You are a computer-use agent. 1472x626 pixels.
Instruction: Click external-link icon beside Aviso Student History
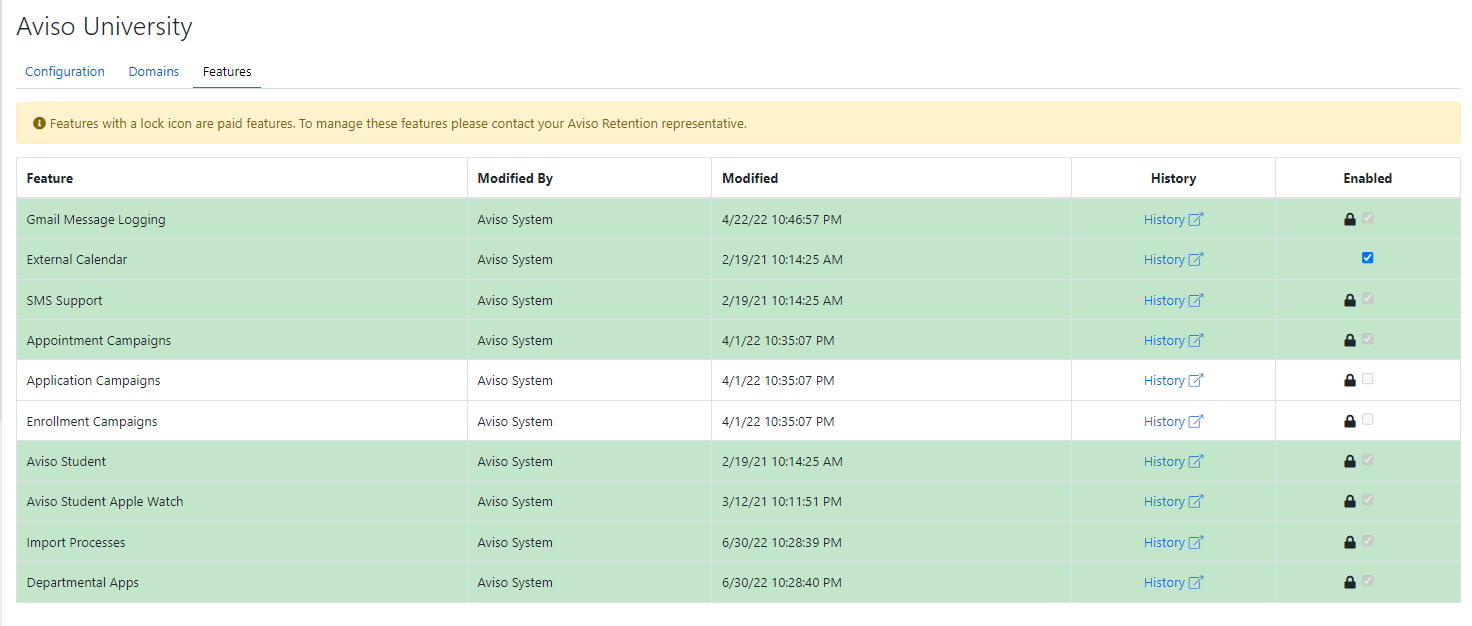[x=1196, y=461]
